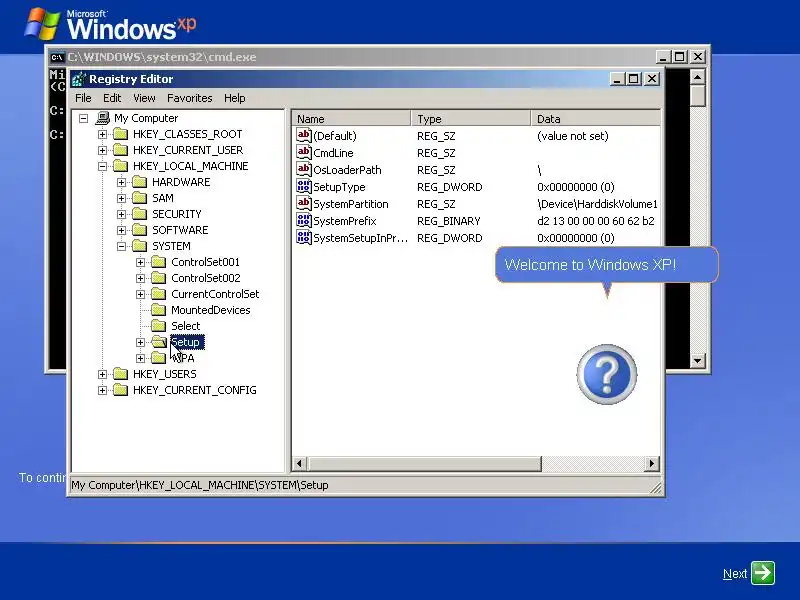Click the HKEY_LOCAL_MACHINE folder icon
The width and height of the screenshot is (800, 600).
pyautogui.click(x=120, y=166)
